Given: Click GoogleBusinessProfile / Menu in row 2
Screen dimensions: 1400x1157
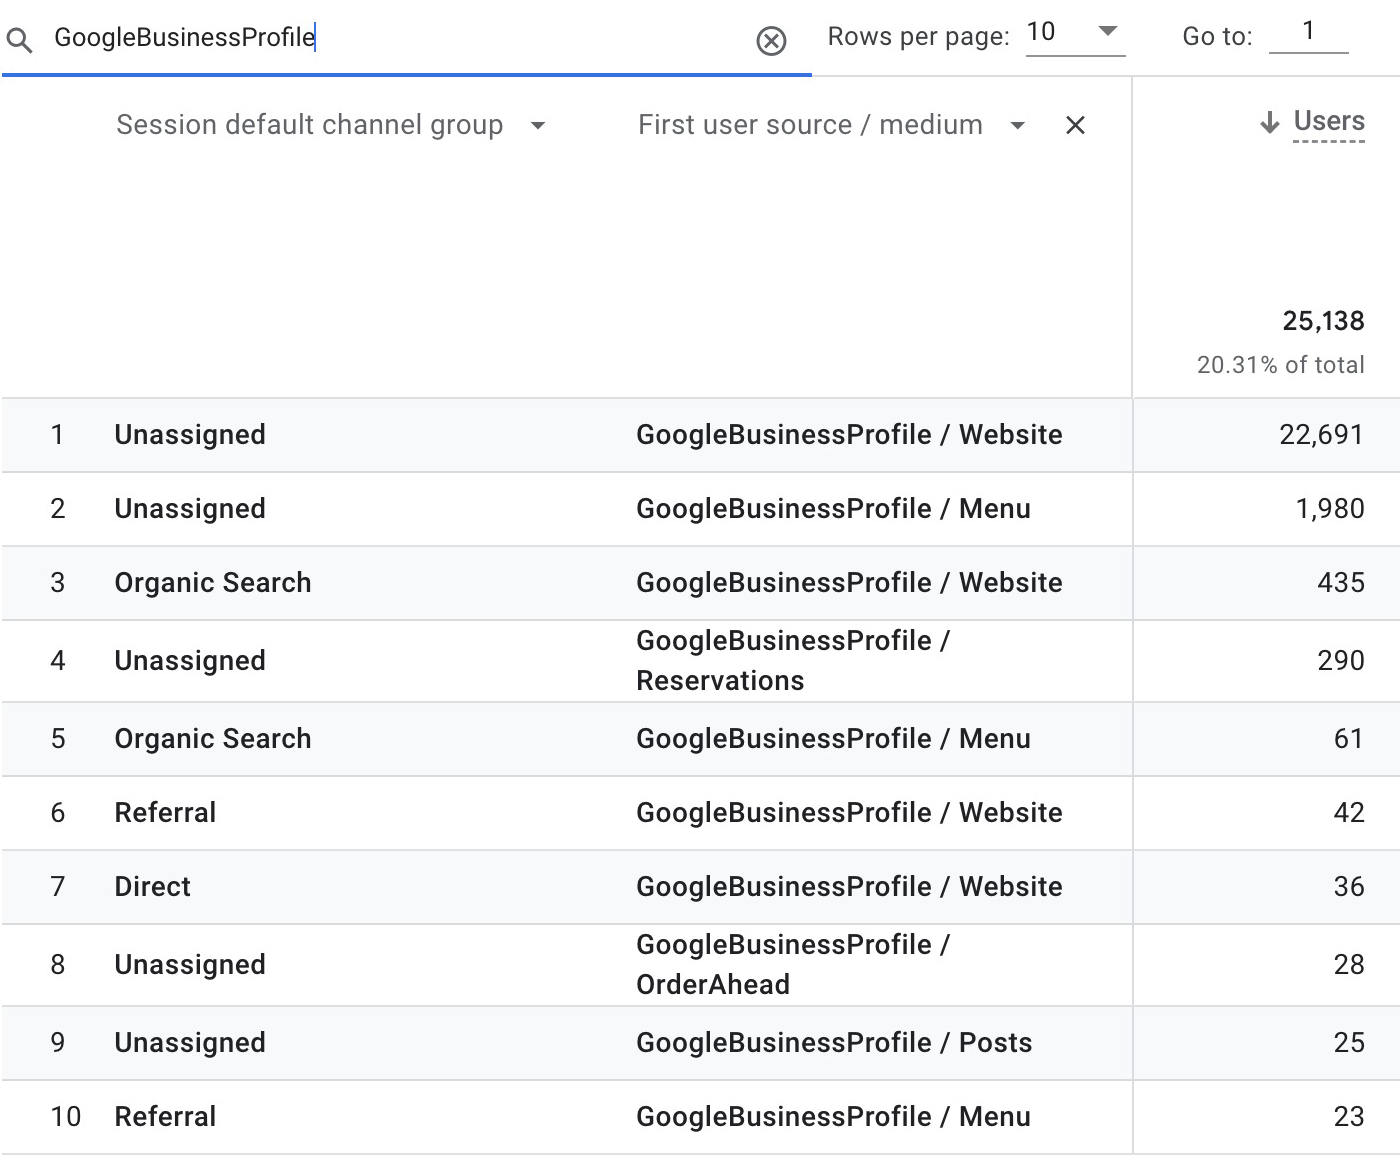Looking at the screenshot, I should (x=833, y=509).
